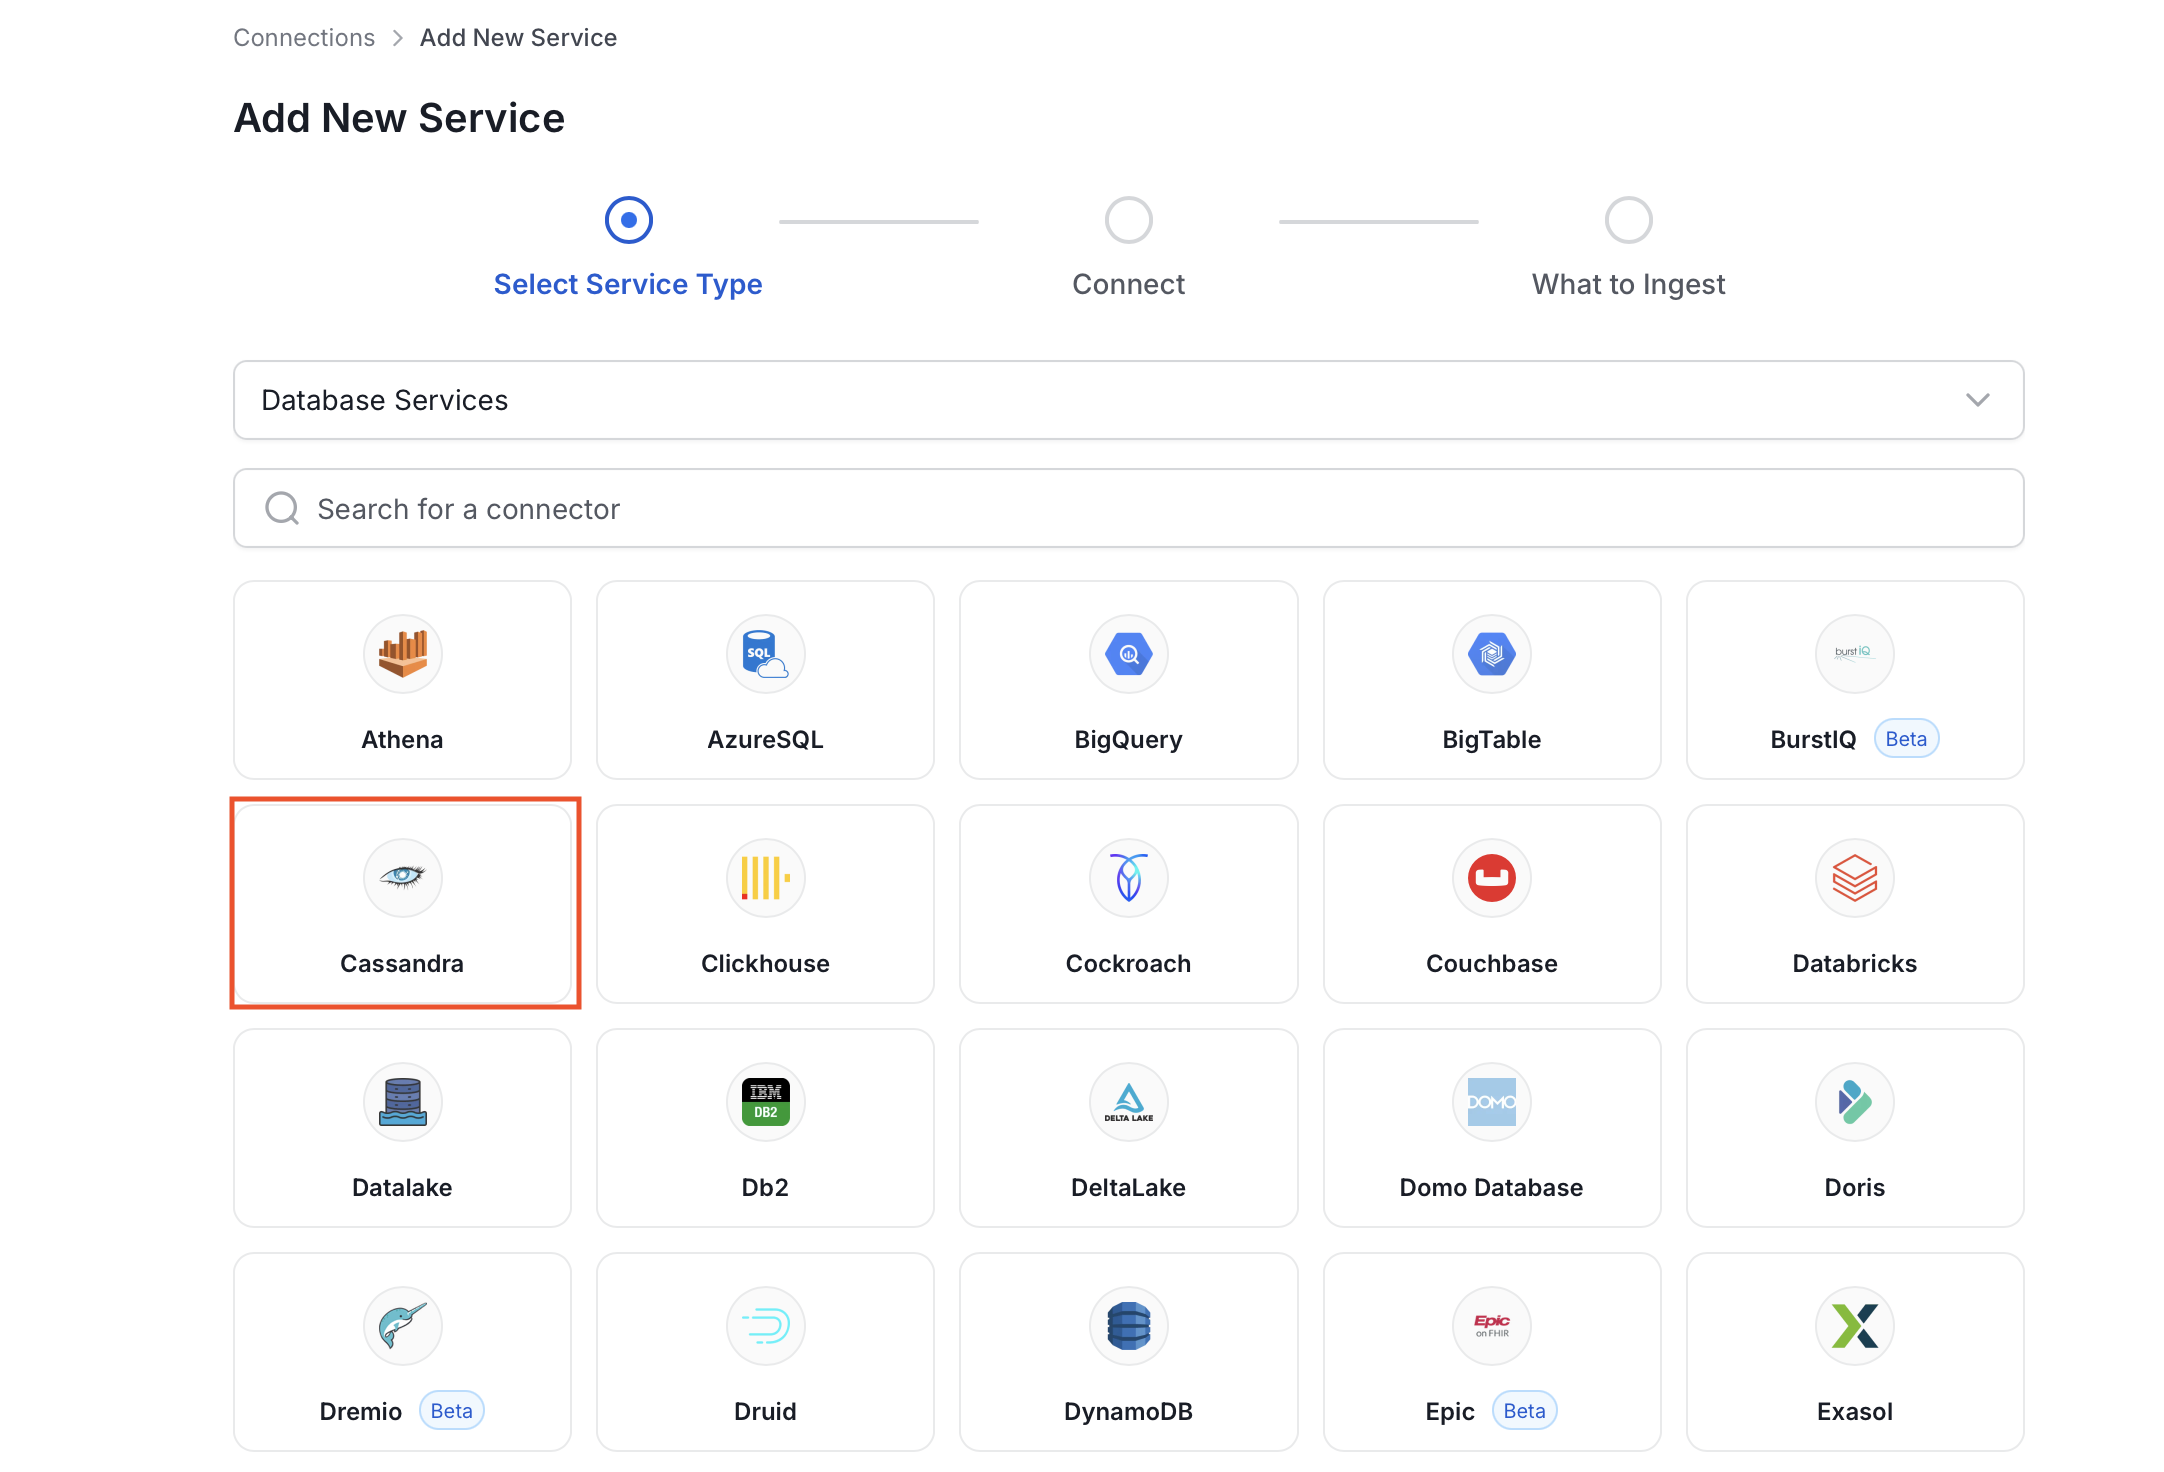
Task: Choose the Druid connector icon
Action: point(766,1326)
